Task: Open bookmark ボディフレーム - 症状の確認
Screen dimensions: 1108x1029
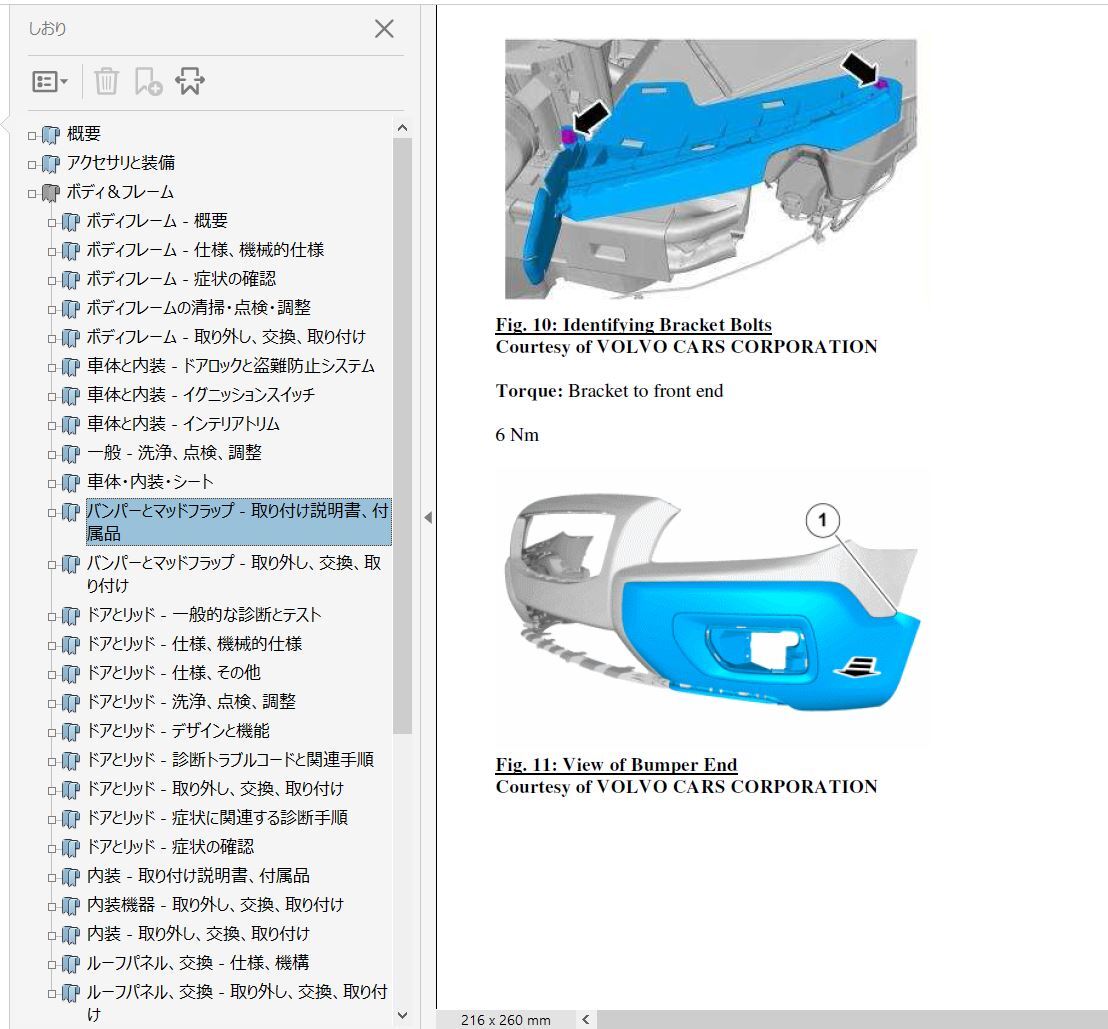Action: (181, 279)
